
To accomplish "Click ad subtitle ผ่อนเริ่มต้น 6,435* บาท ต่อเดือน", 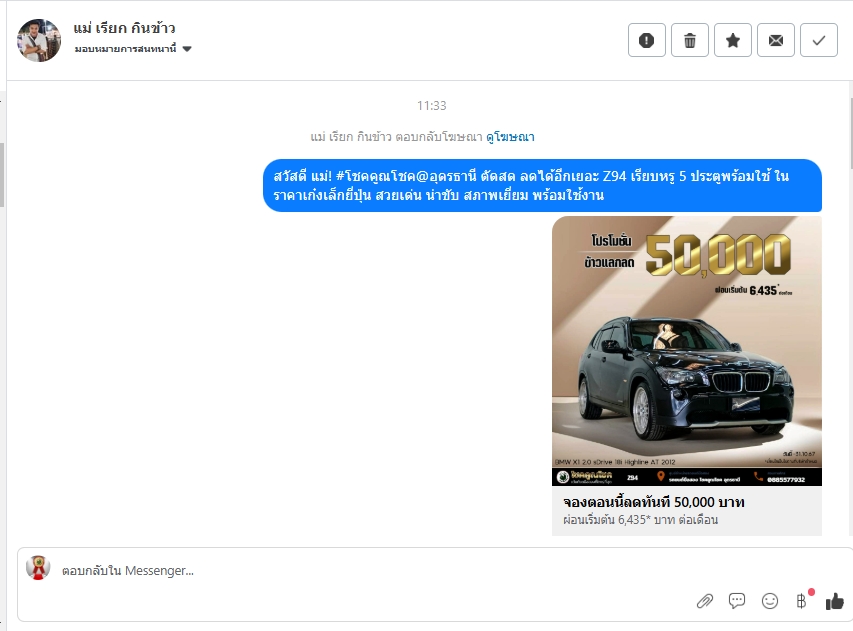I will pyautogui.click(x=641, y=520).
